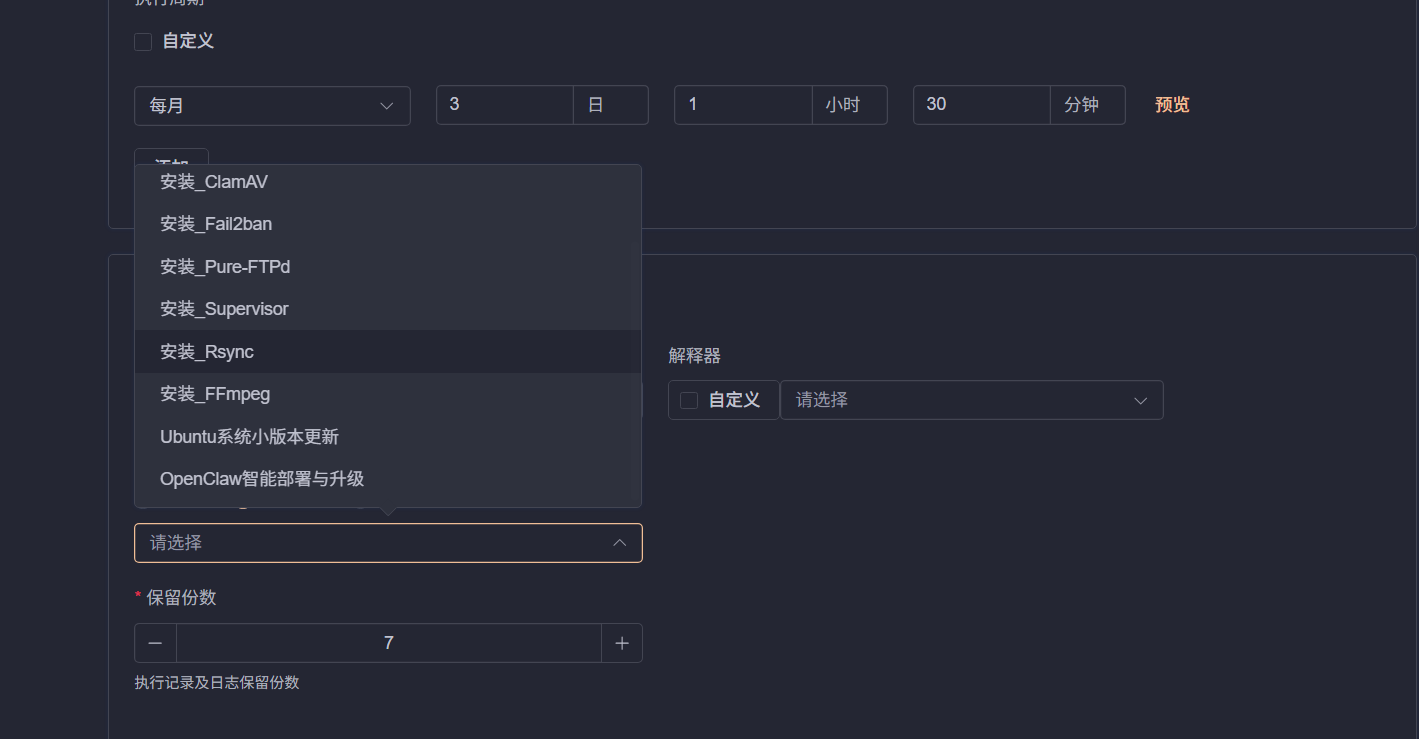Screen dimensions: 1419x739
Task: Select 安装_ClamAV from the list
Action: coord(214,182)
